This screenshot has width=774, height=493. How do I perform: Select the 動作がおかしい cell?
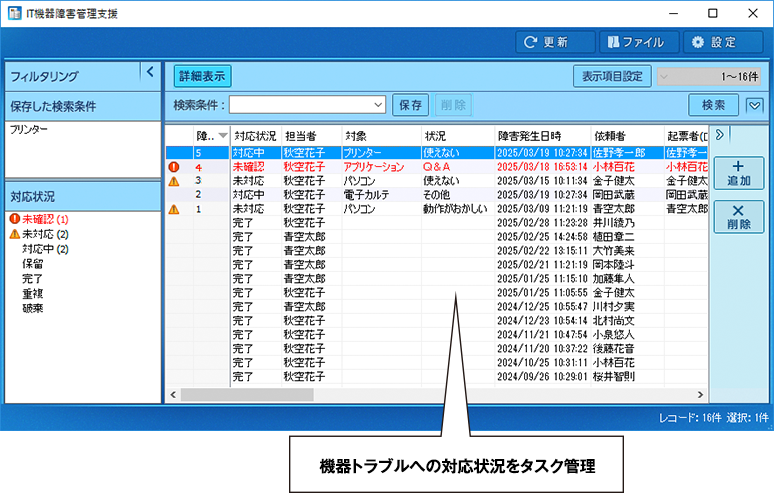tap(458, 209)
